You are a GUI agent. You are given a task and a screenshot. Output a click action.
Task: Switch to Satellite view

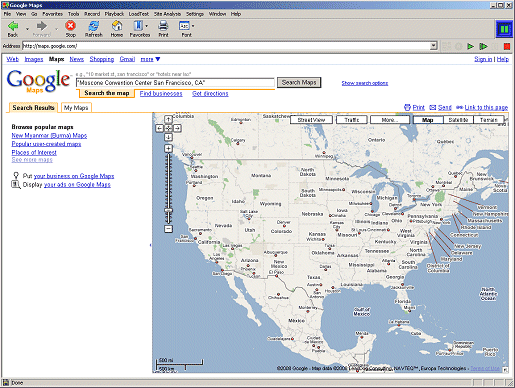pos(458,120)
